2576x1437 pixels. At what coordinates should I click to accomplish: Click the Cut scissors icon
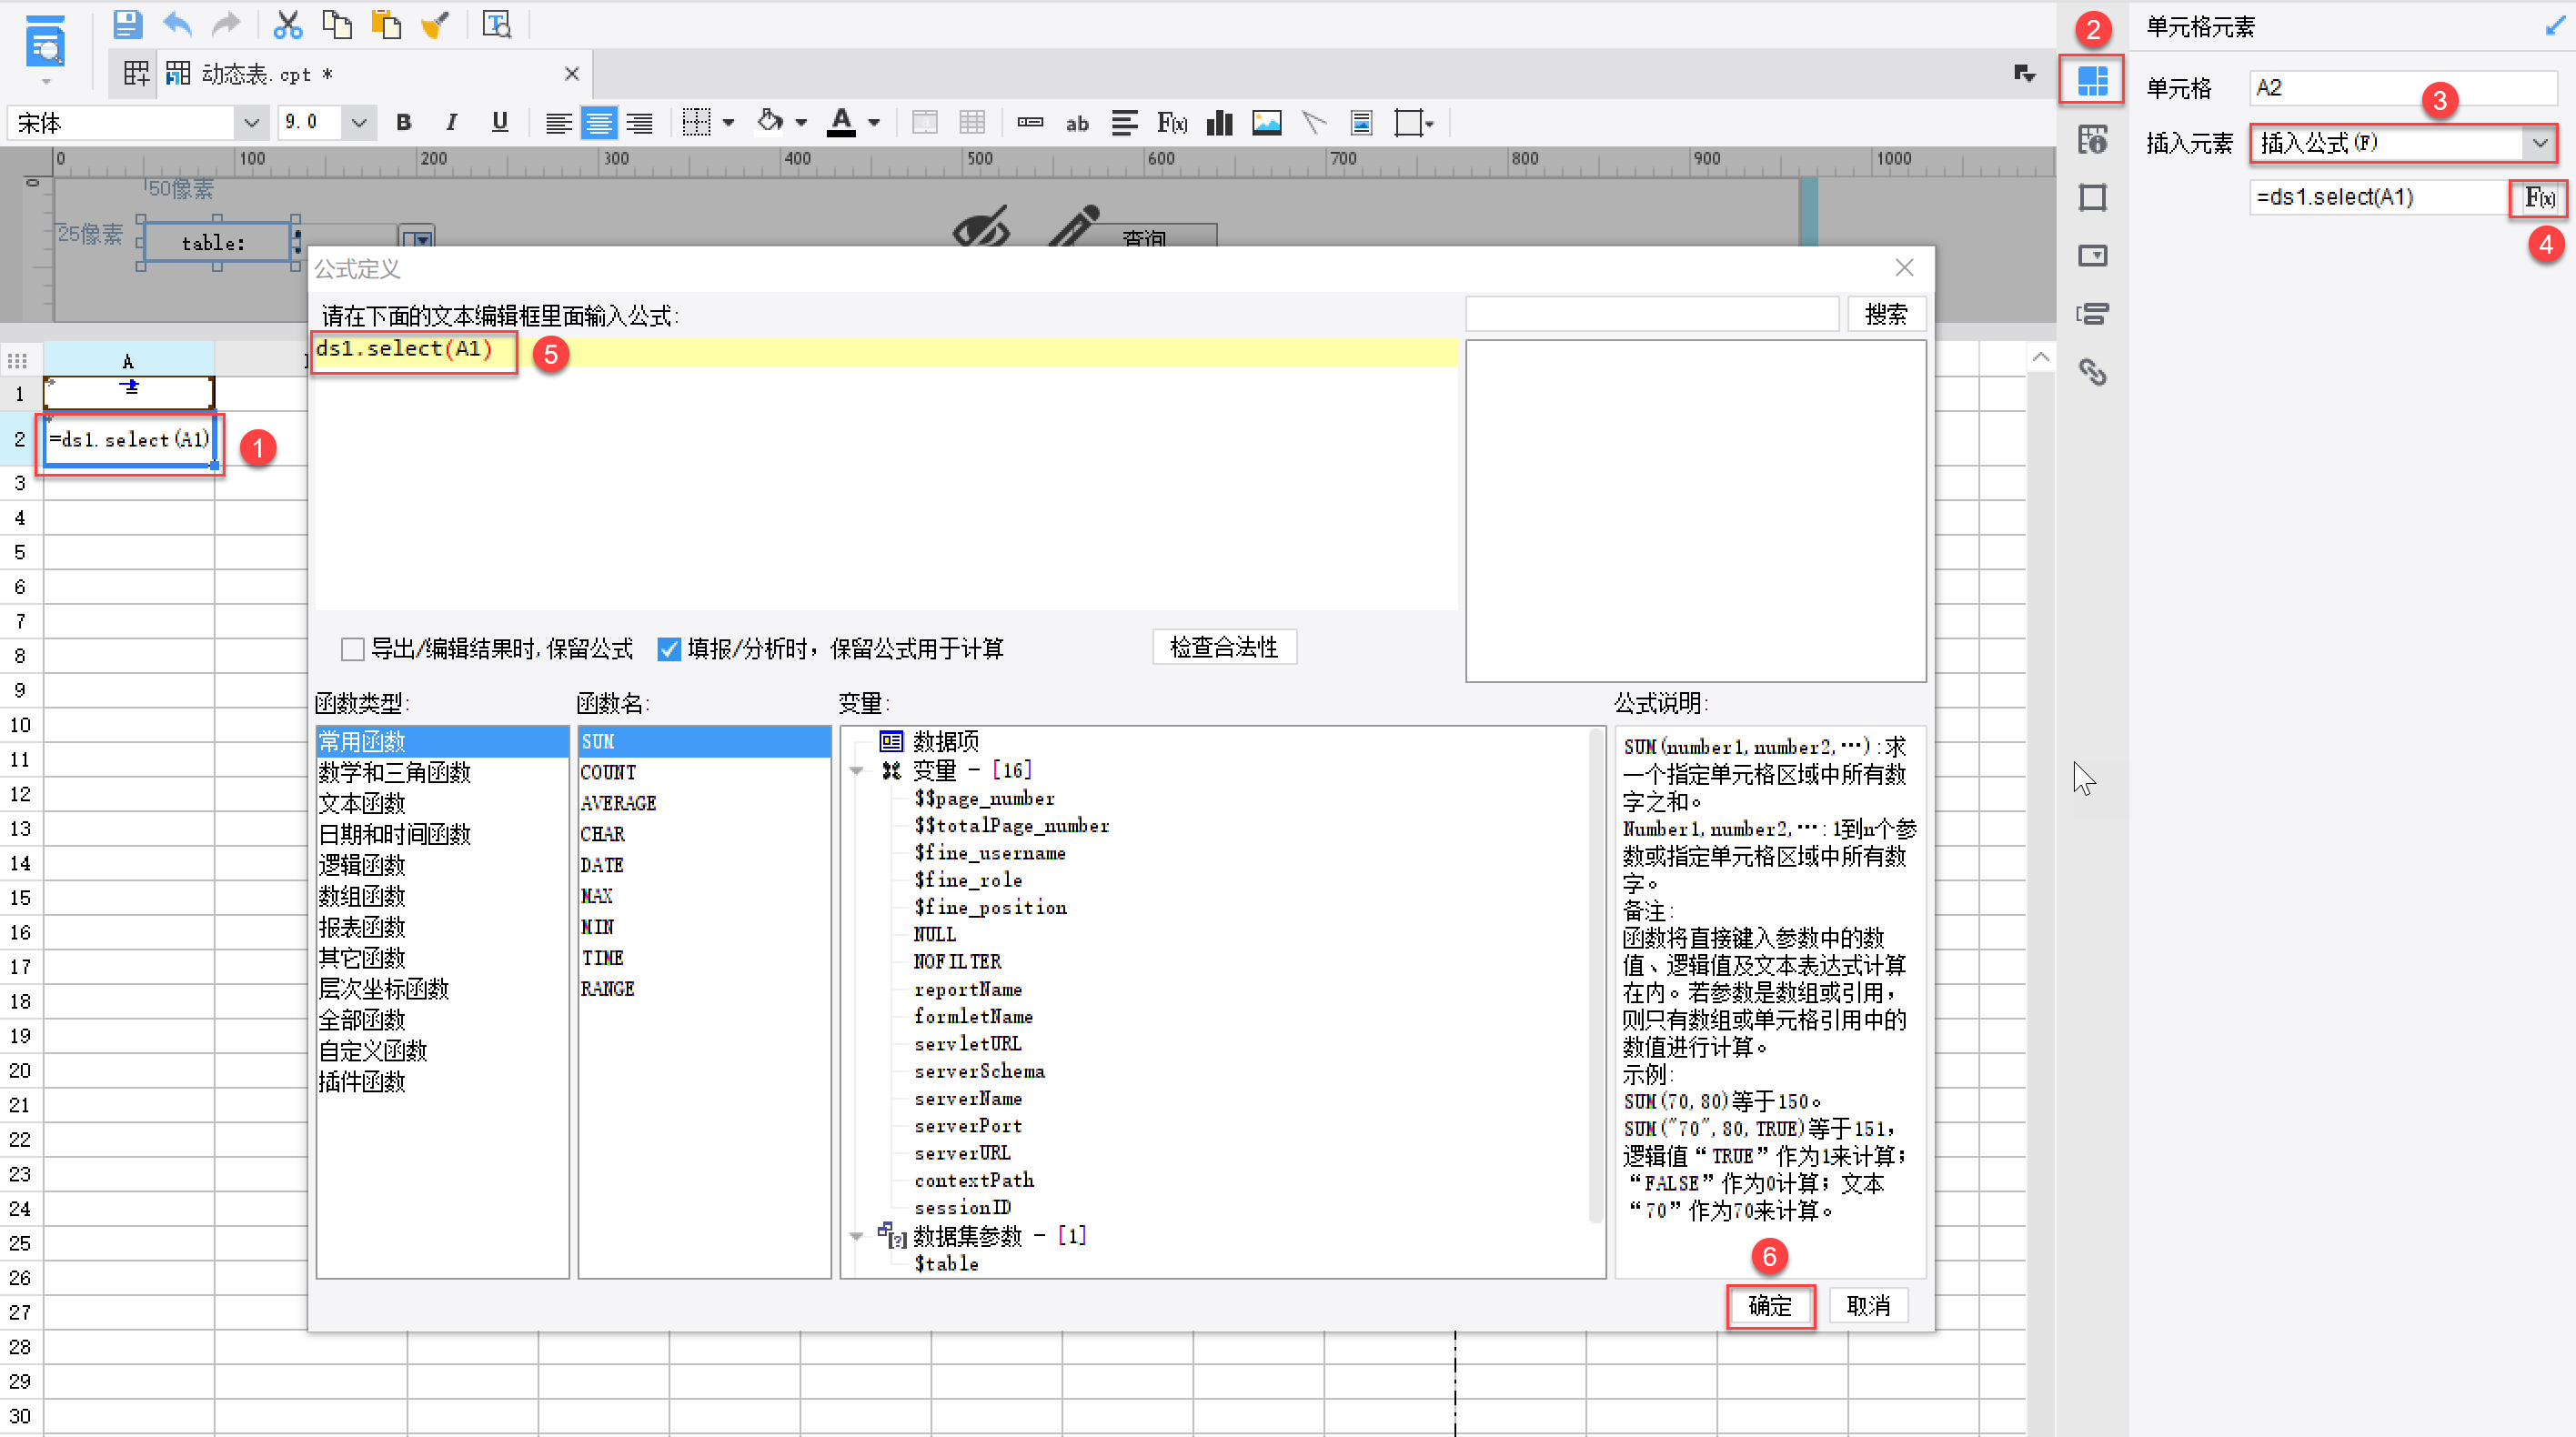tap(287, 24)
